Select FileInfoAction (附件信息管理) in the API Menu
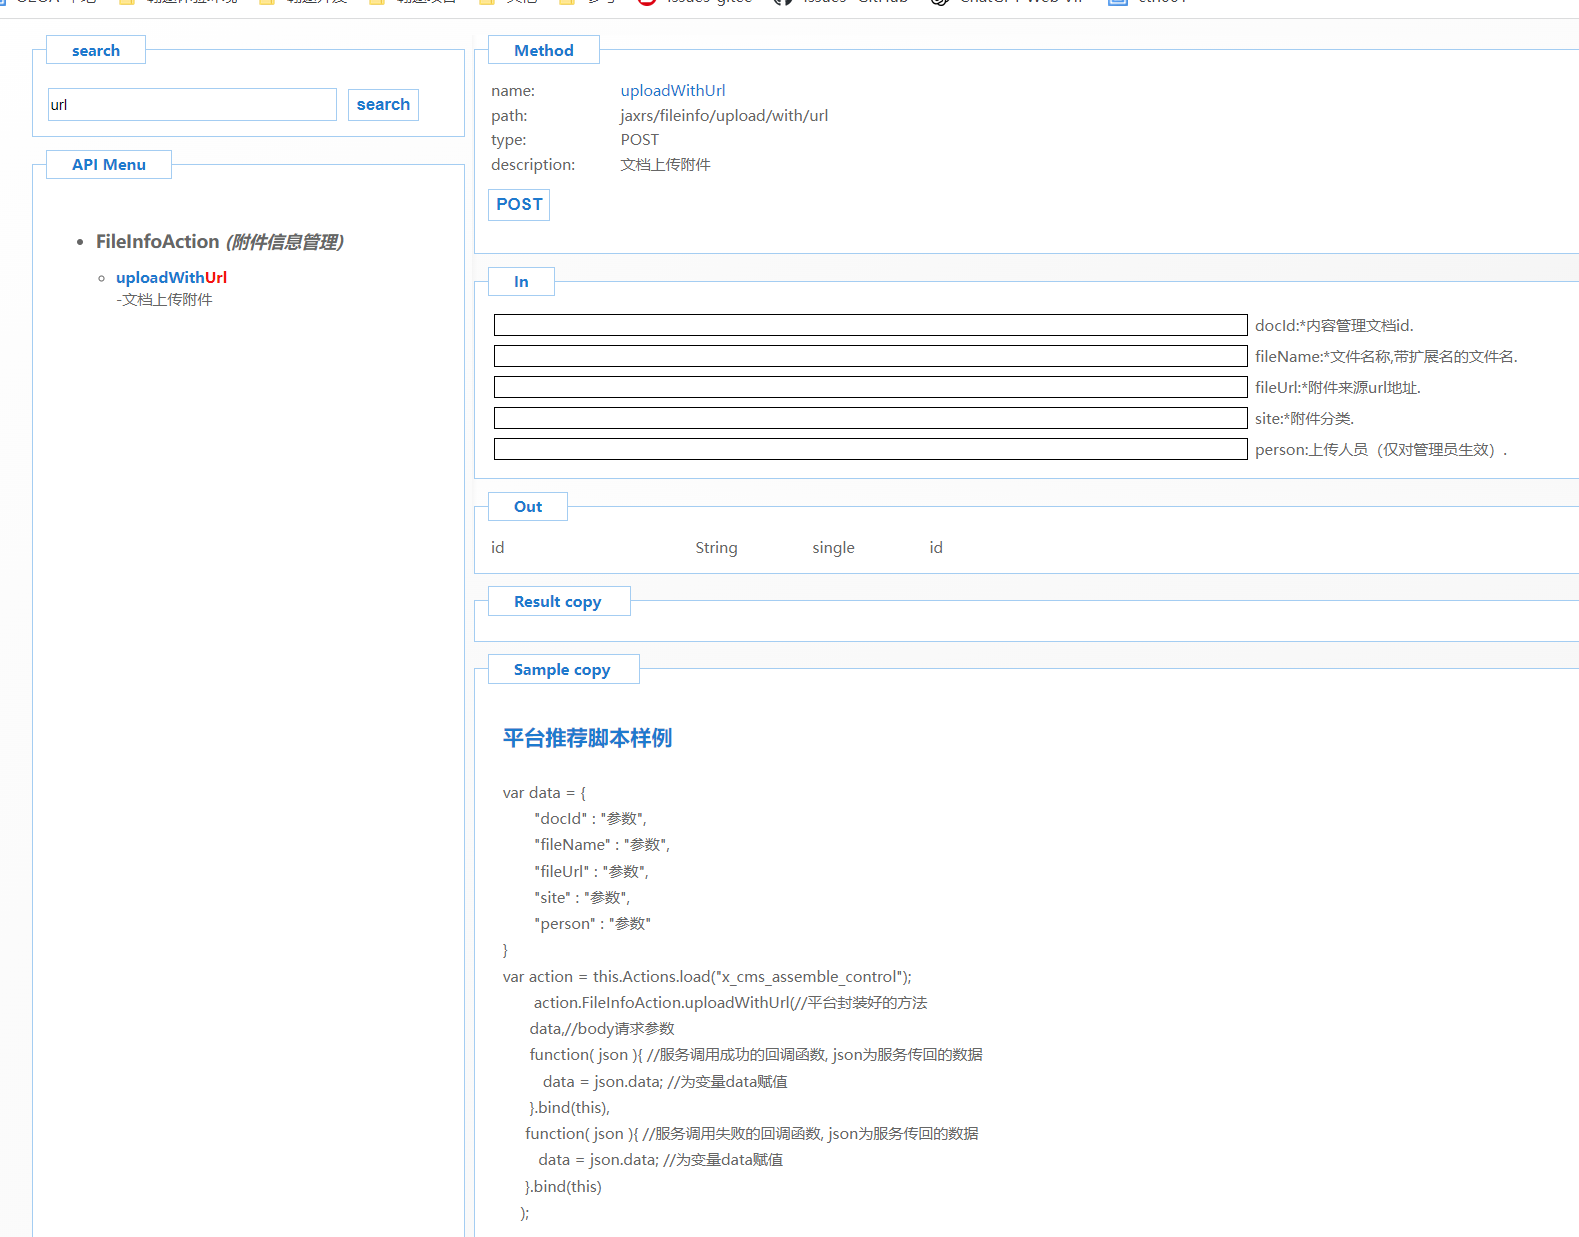The width and height of the screenshot is (1579, 1237). coord(220,242)
